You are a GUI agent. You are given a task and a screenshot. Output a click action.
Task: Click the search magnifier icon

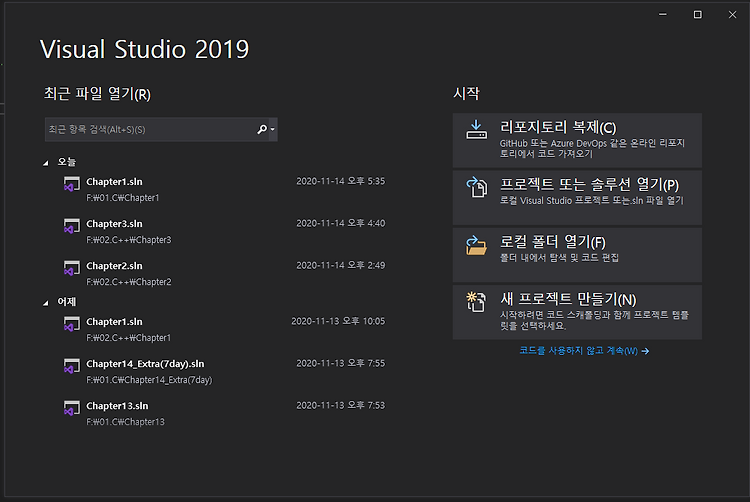pos(262,129)
